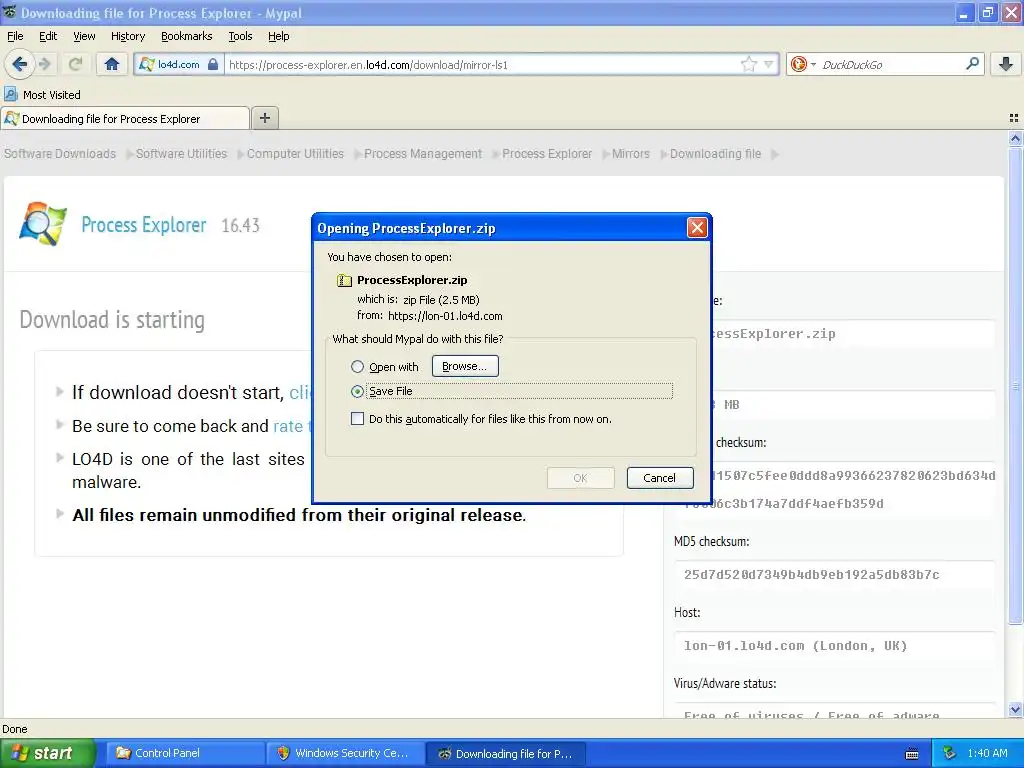Click the 1:40 AM clock

click(x=987, y=753)
